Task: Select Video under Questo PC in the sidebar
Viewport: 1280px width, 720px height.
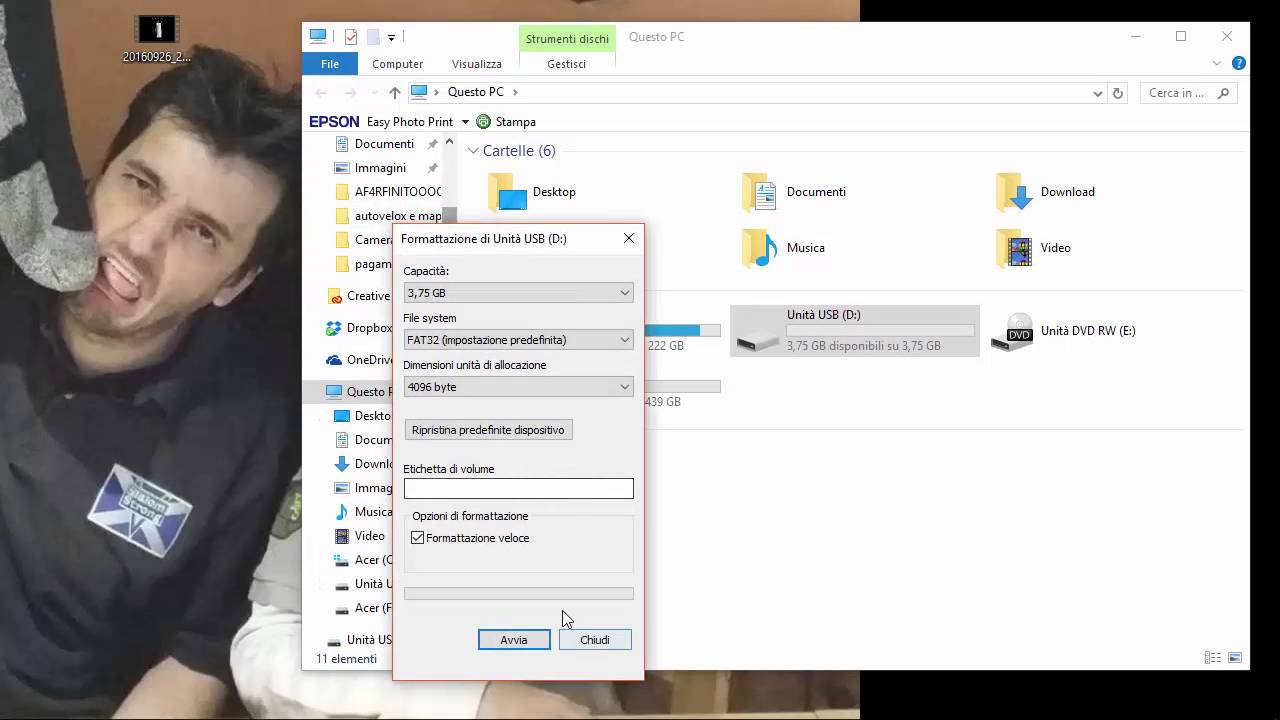Action: tap(360, 536)
